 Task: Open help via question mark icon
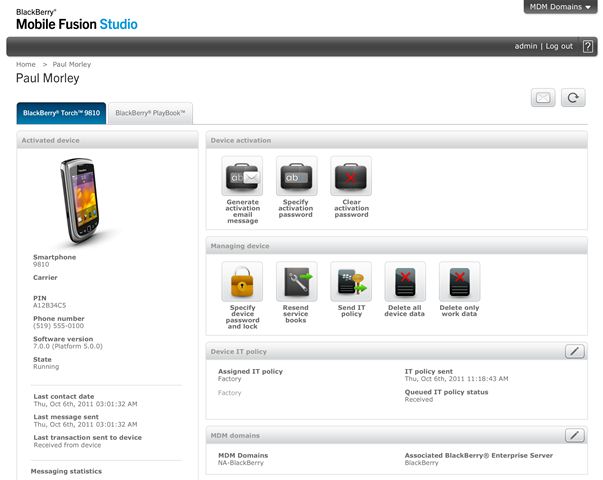coord(588,47)
